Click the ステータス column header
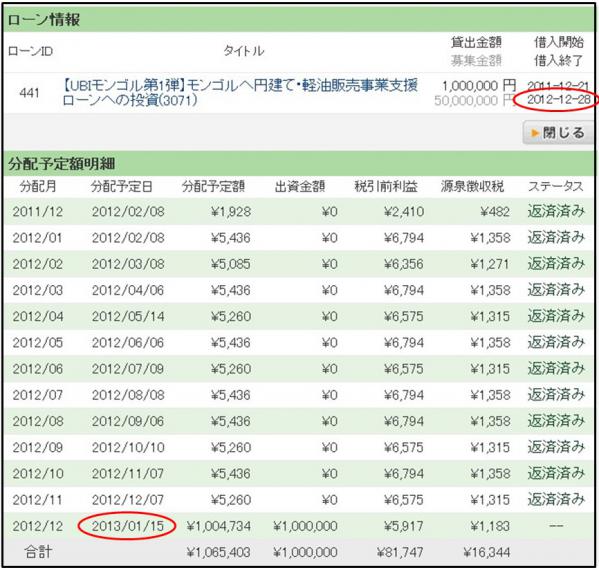 point(556,186)
